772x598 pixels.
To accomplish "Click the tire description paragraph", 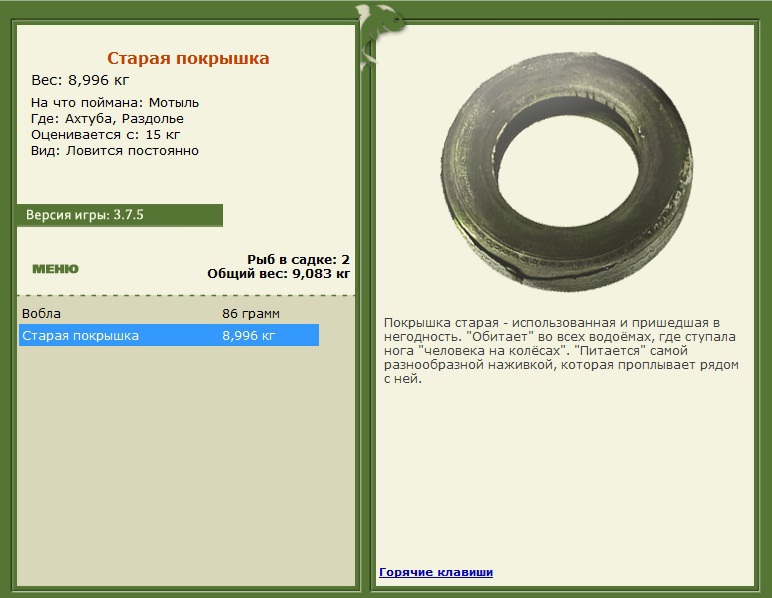I will click(561, 350).
